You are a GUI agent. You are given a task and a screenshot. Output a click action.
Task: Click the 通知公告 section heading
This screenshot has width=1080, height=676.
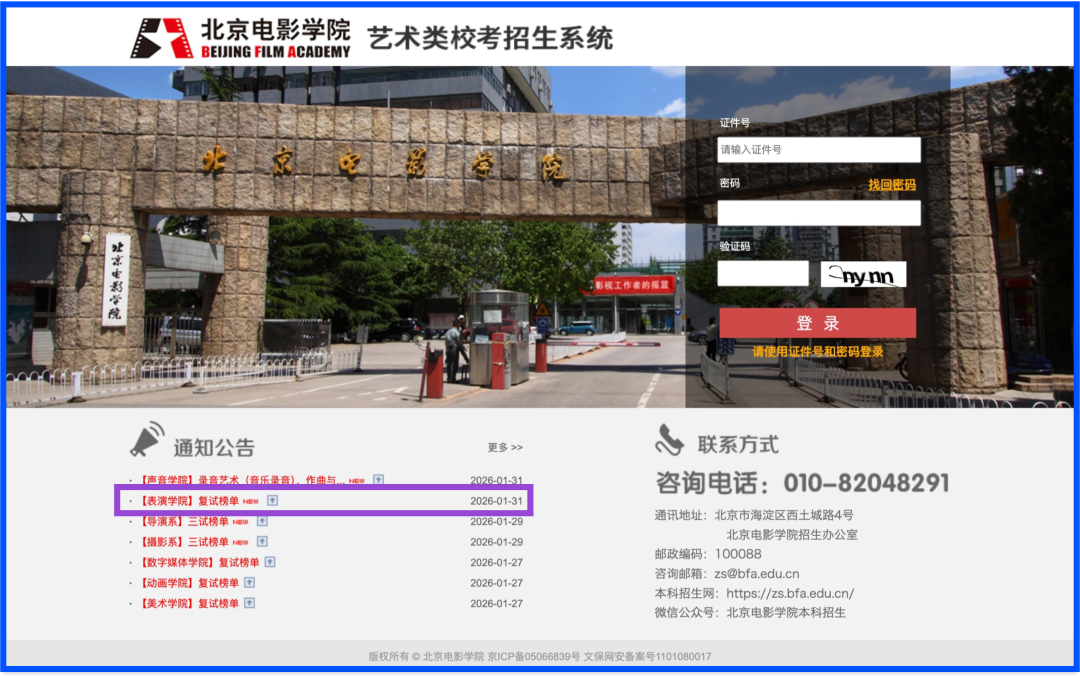pos(214,447)
